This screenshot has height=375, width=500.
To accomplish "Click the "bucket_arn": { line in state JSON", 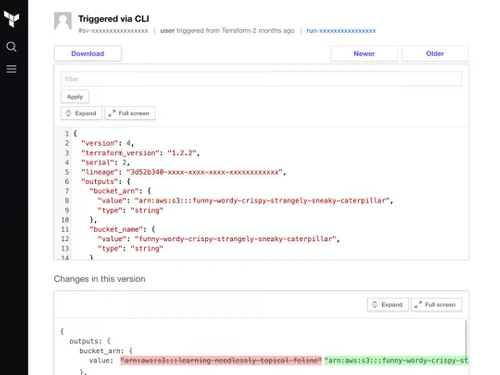I will [x=120, y=191].
